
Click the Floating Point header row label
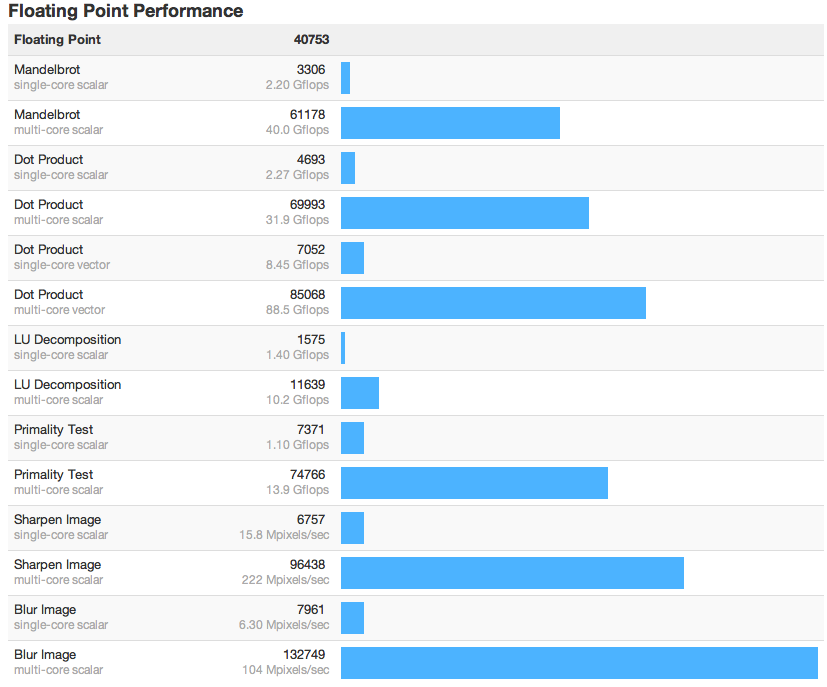pyautogui.click(x=57, y=40)
